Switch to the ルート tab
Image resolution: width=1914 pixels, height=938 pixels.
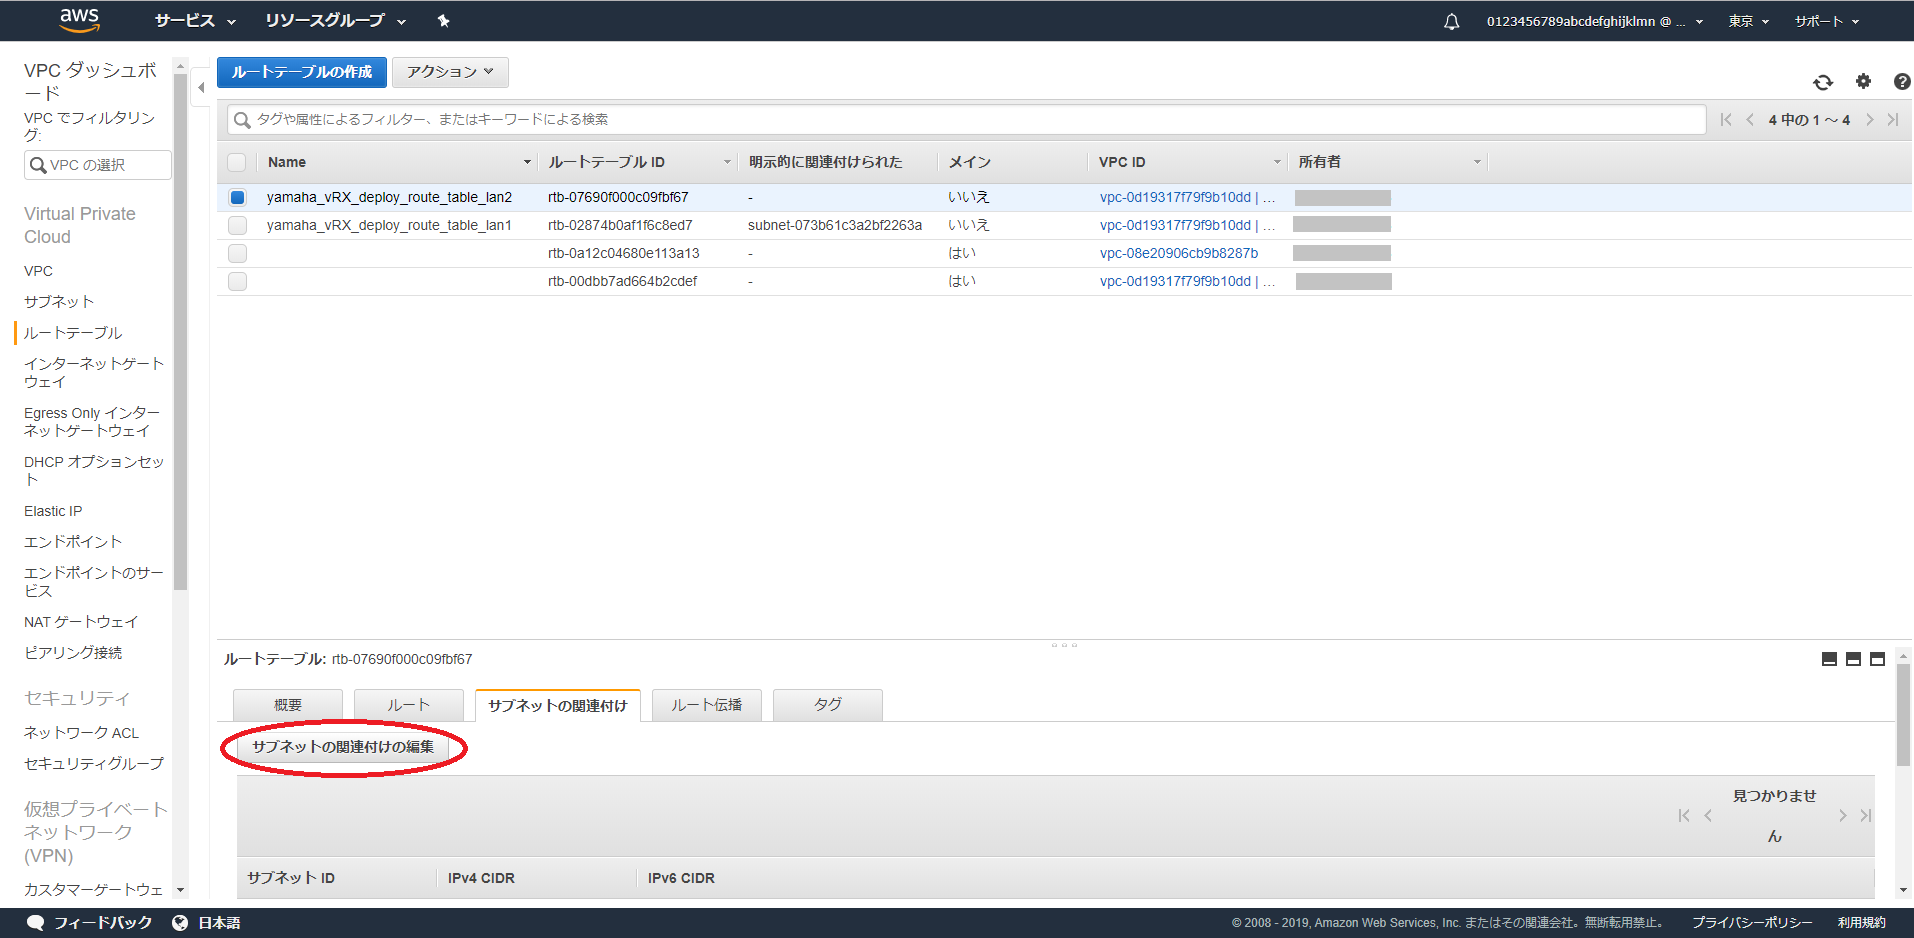pyautogui.click(x=408, y=705)
